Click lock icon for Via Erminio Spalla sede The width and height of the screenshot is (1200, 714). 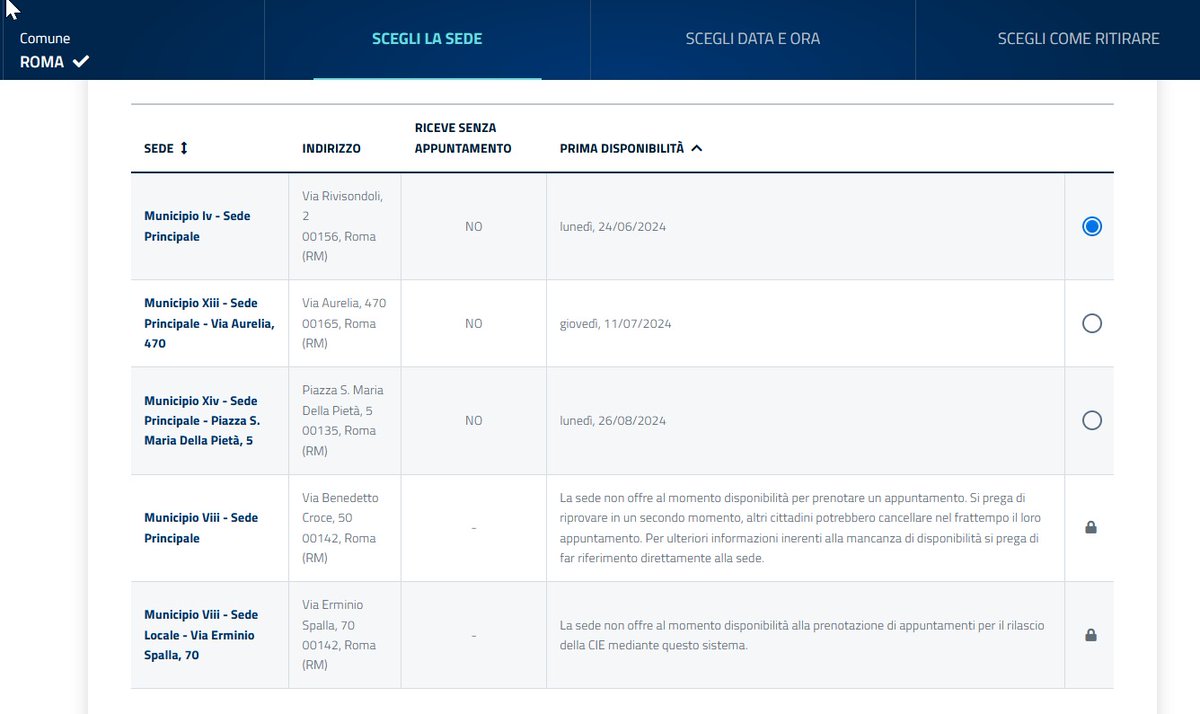coord(1091,635)
